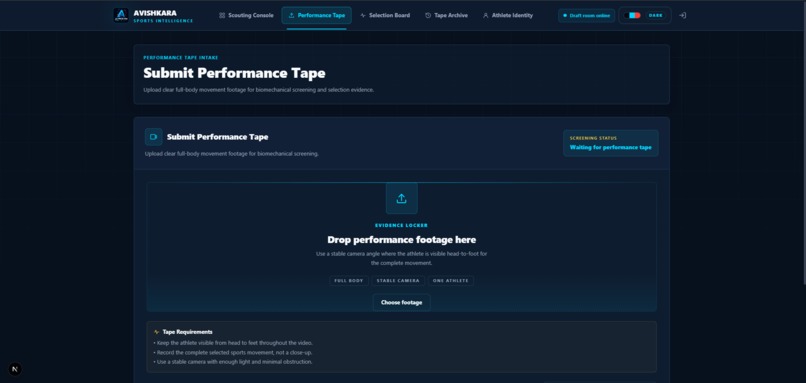Click the Avishkara logo icon
Viewport: 806px width, 383px height.
121,15
